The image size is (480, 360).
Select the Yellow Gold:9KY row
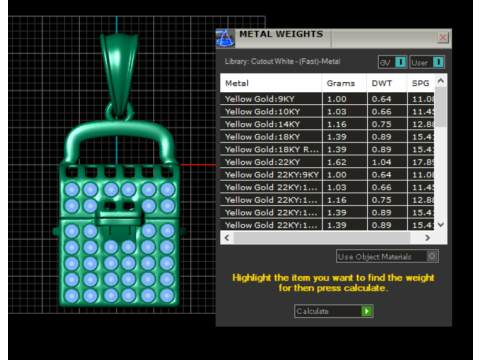tap(327, 99)
